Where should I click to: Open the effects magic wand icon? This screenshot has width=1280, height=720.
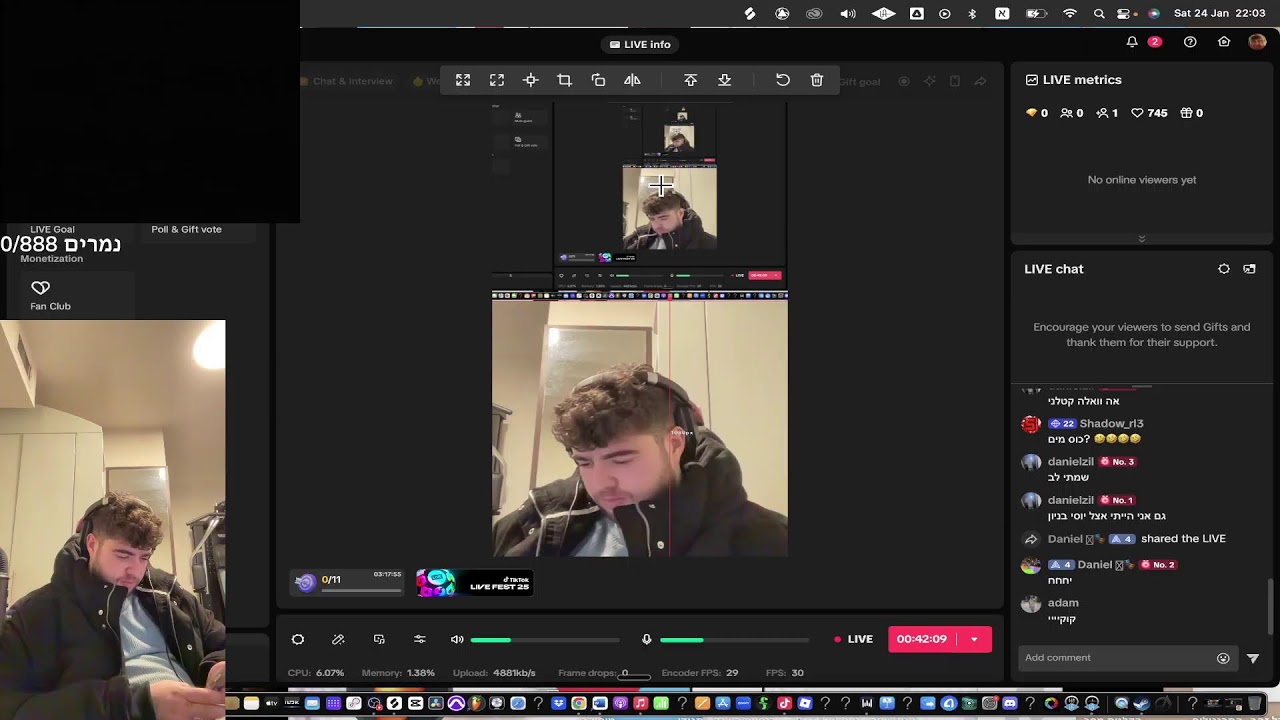[338, 639]
